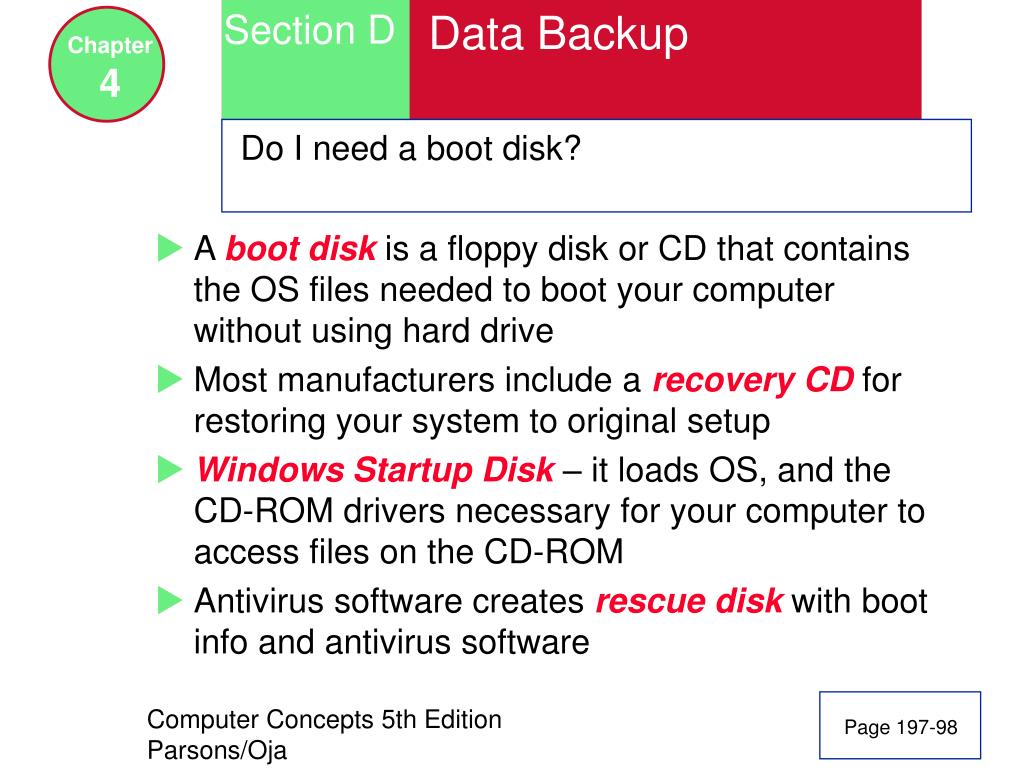Click the Parsons/Oja author line

[x=217, y=750]
